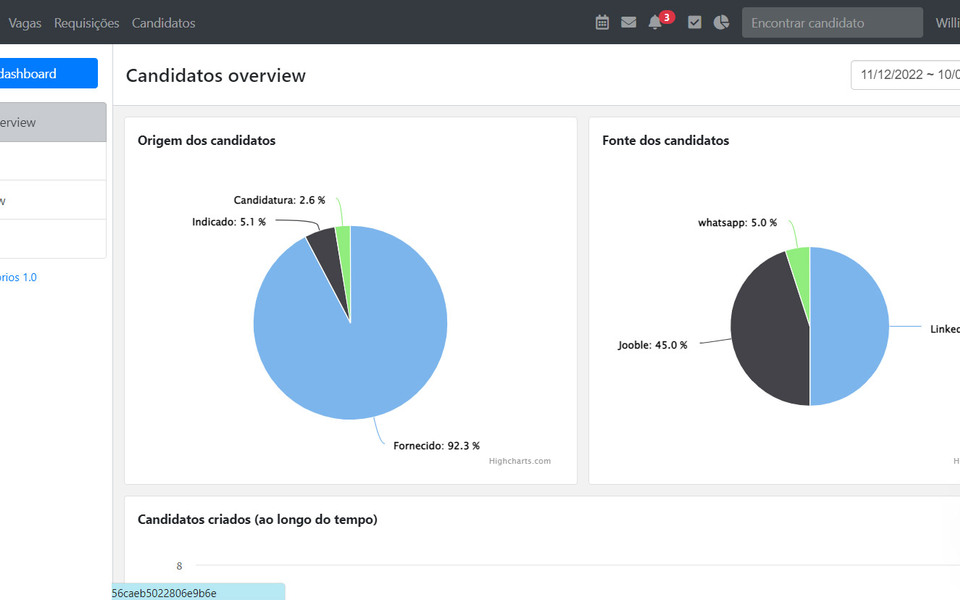Open the Candidatos menu
Viewport: 960px width, 600px height.
point(163,22)
